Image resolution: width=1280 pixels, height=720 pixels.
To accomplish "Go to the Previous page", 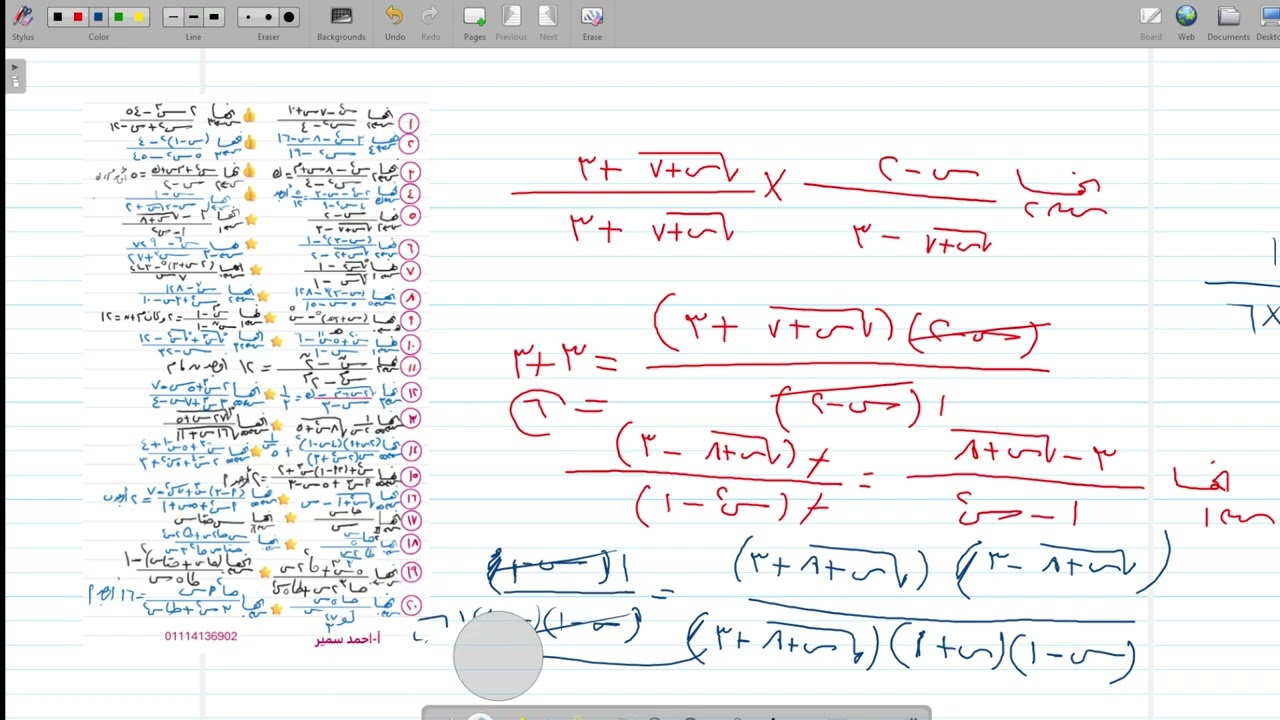I will coord(511,22).
